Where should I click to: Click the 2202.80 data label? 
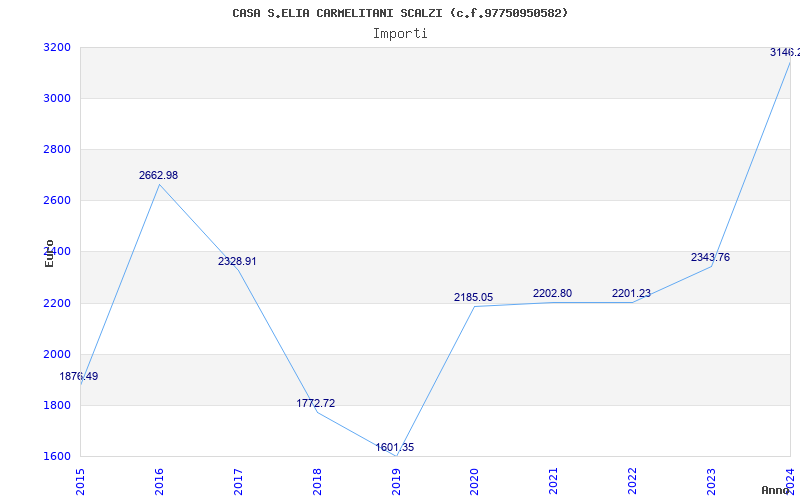[x=553, y=294]
